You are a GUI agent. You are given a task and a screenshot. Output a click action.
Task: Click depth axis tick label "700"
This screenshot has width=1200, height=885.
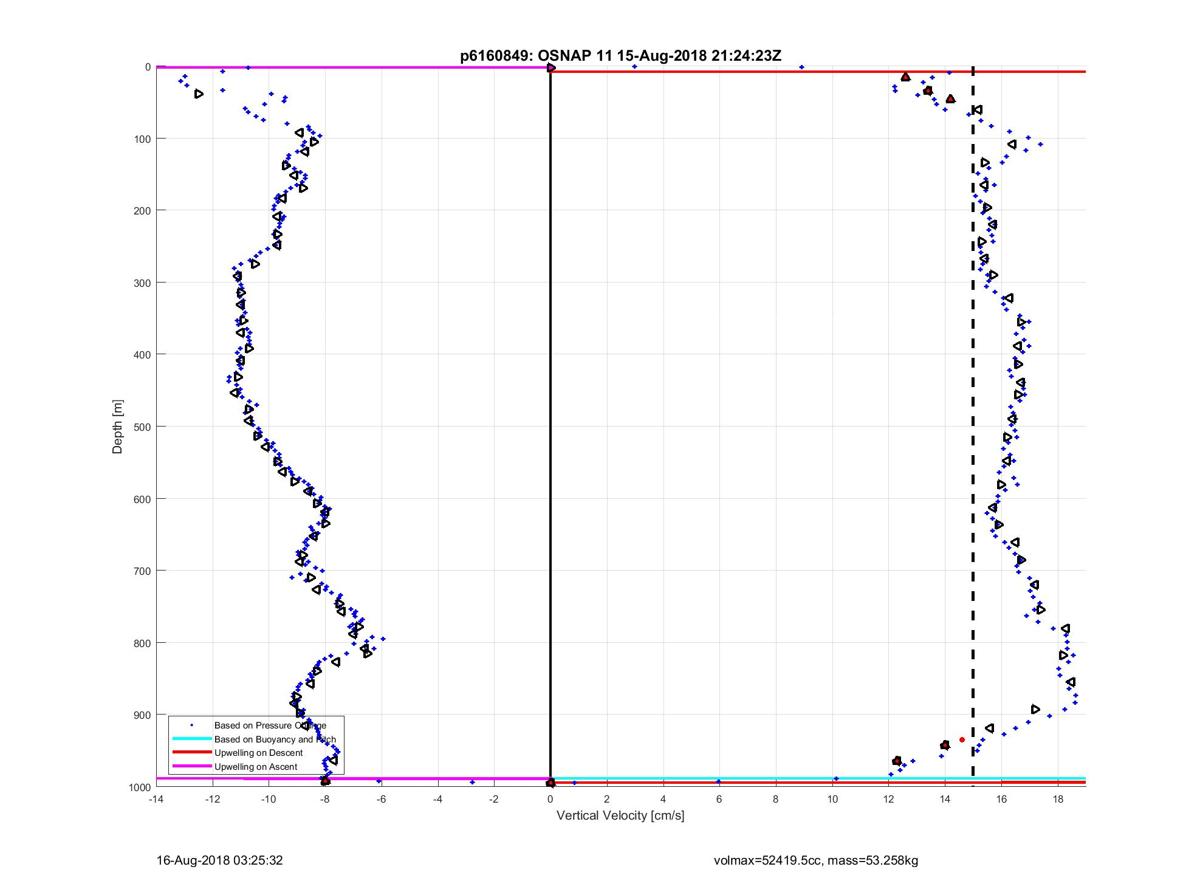tap(141, 571)
